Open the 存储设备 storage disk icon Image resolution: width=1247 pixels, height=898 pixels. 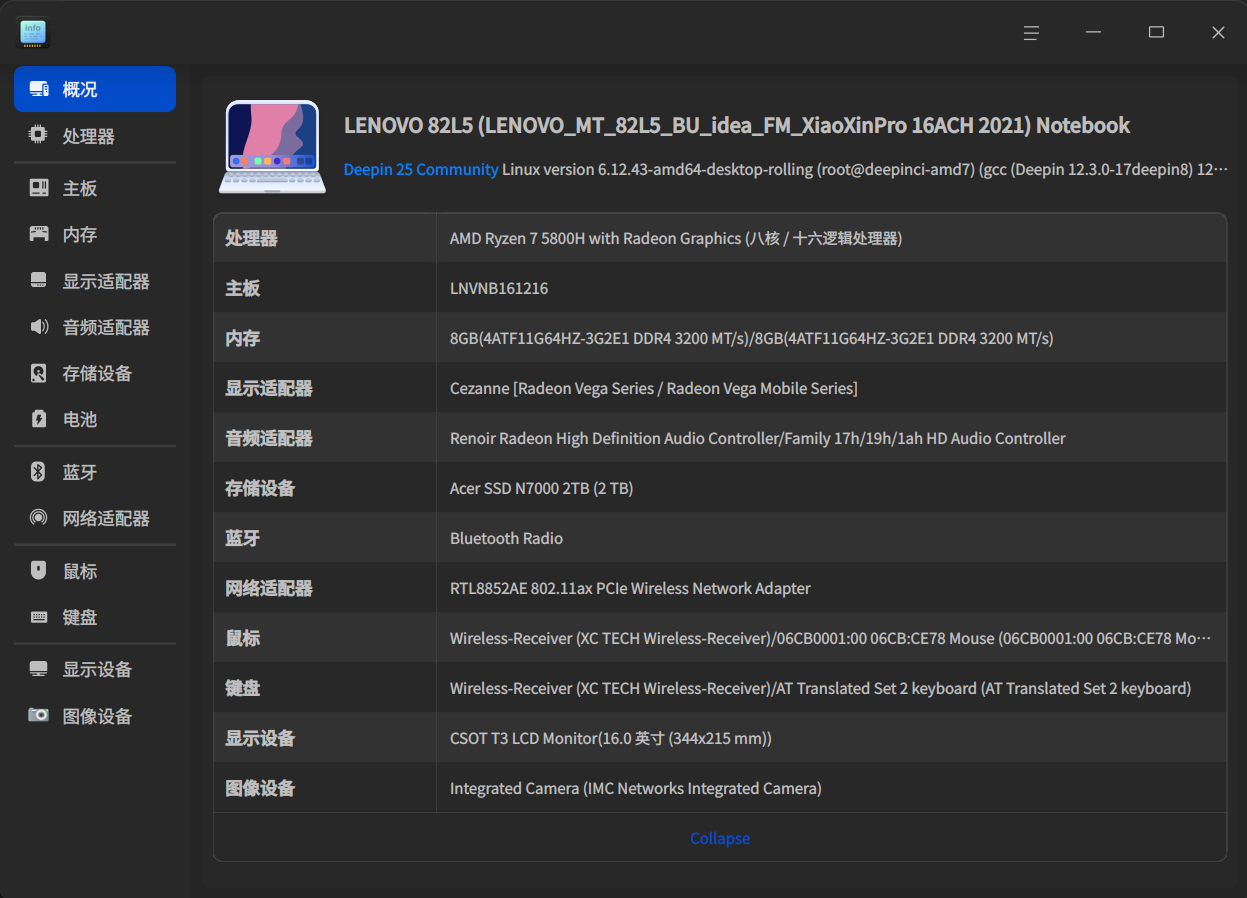point(38,373)
